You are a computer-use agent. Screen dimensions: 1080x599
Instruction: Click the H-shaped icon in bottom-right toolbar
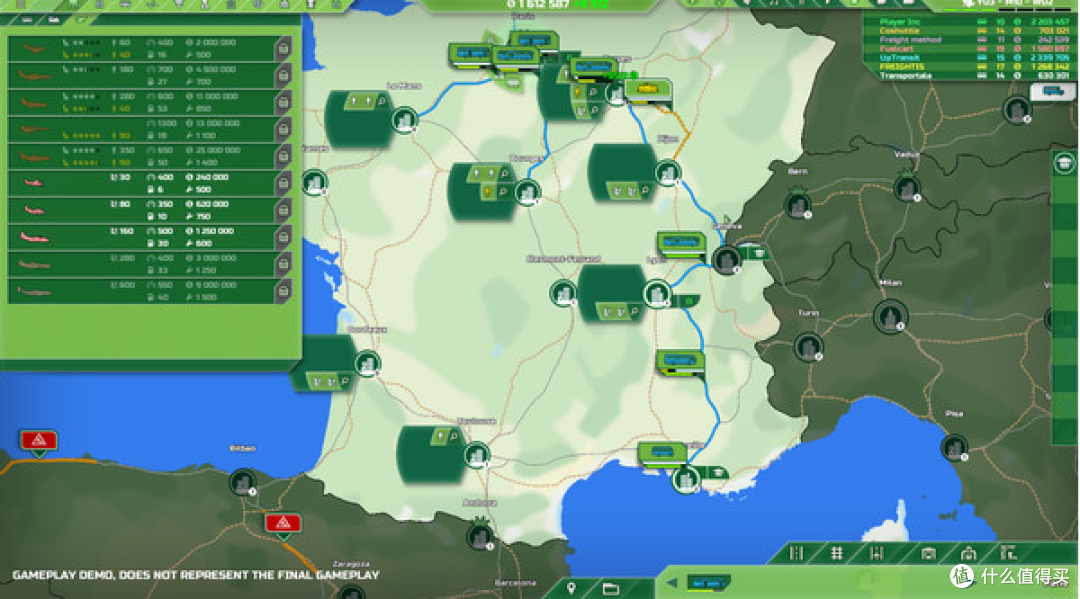point(876,553)
